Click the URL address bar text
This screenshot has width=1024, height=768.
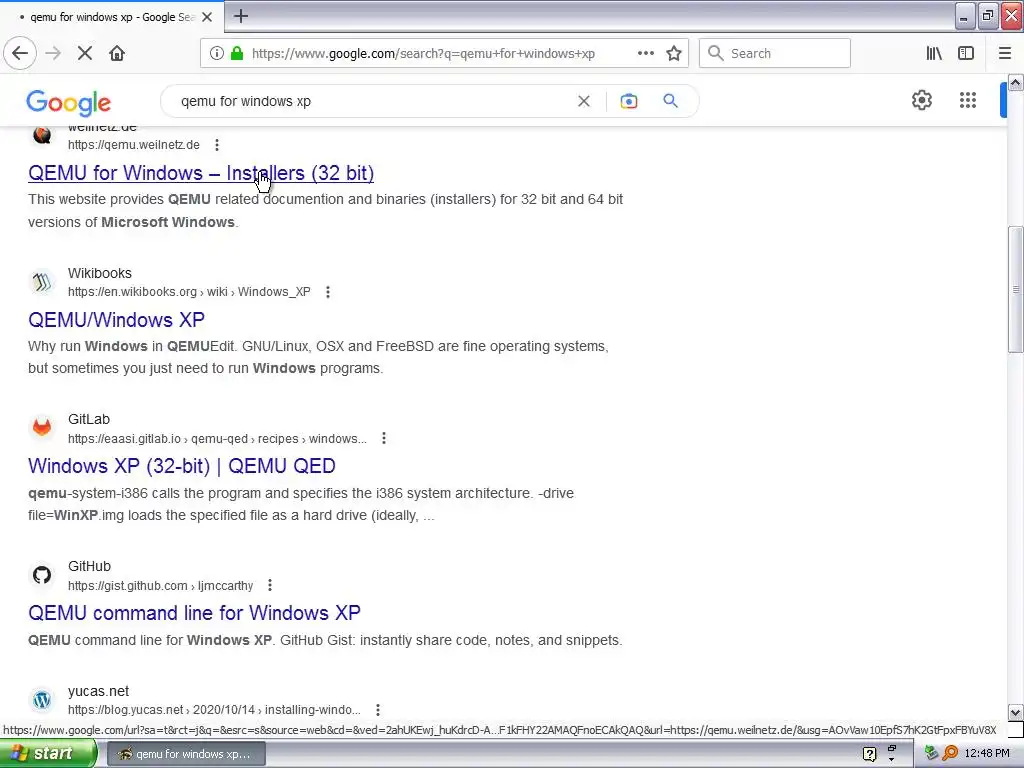tap(423, 54)
